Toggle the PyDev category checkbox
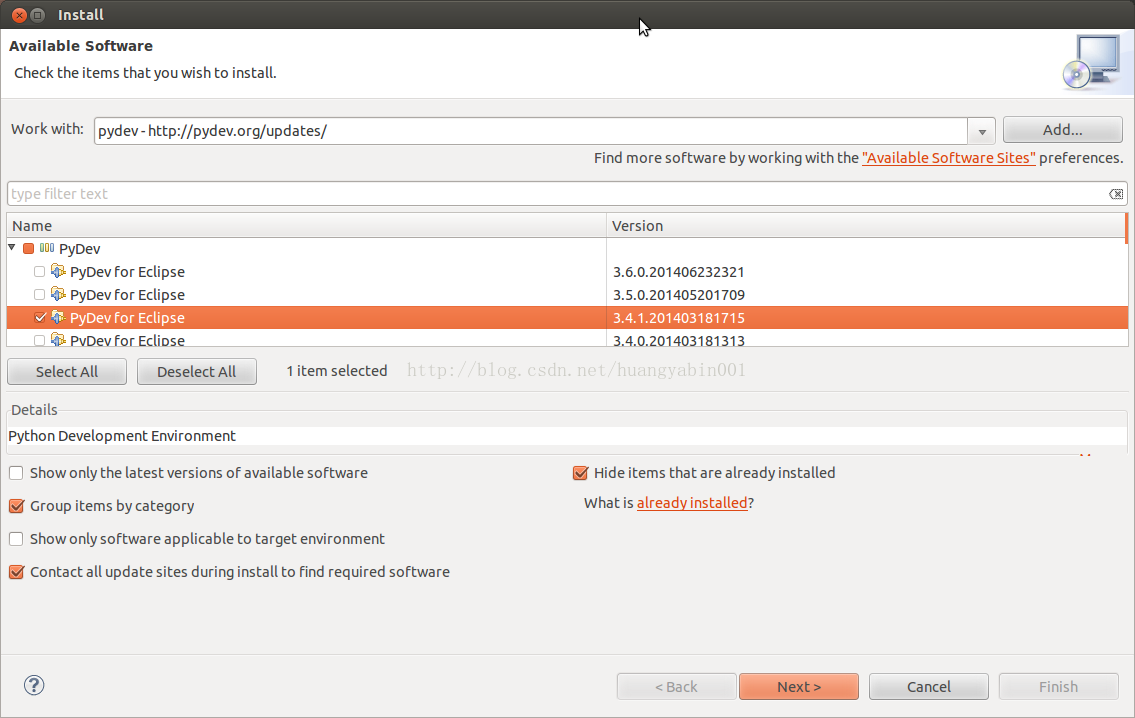The height and width of the screenshot is (718, 1135). click(28, 248)
